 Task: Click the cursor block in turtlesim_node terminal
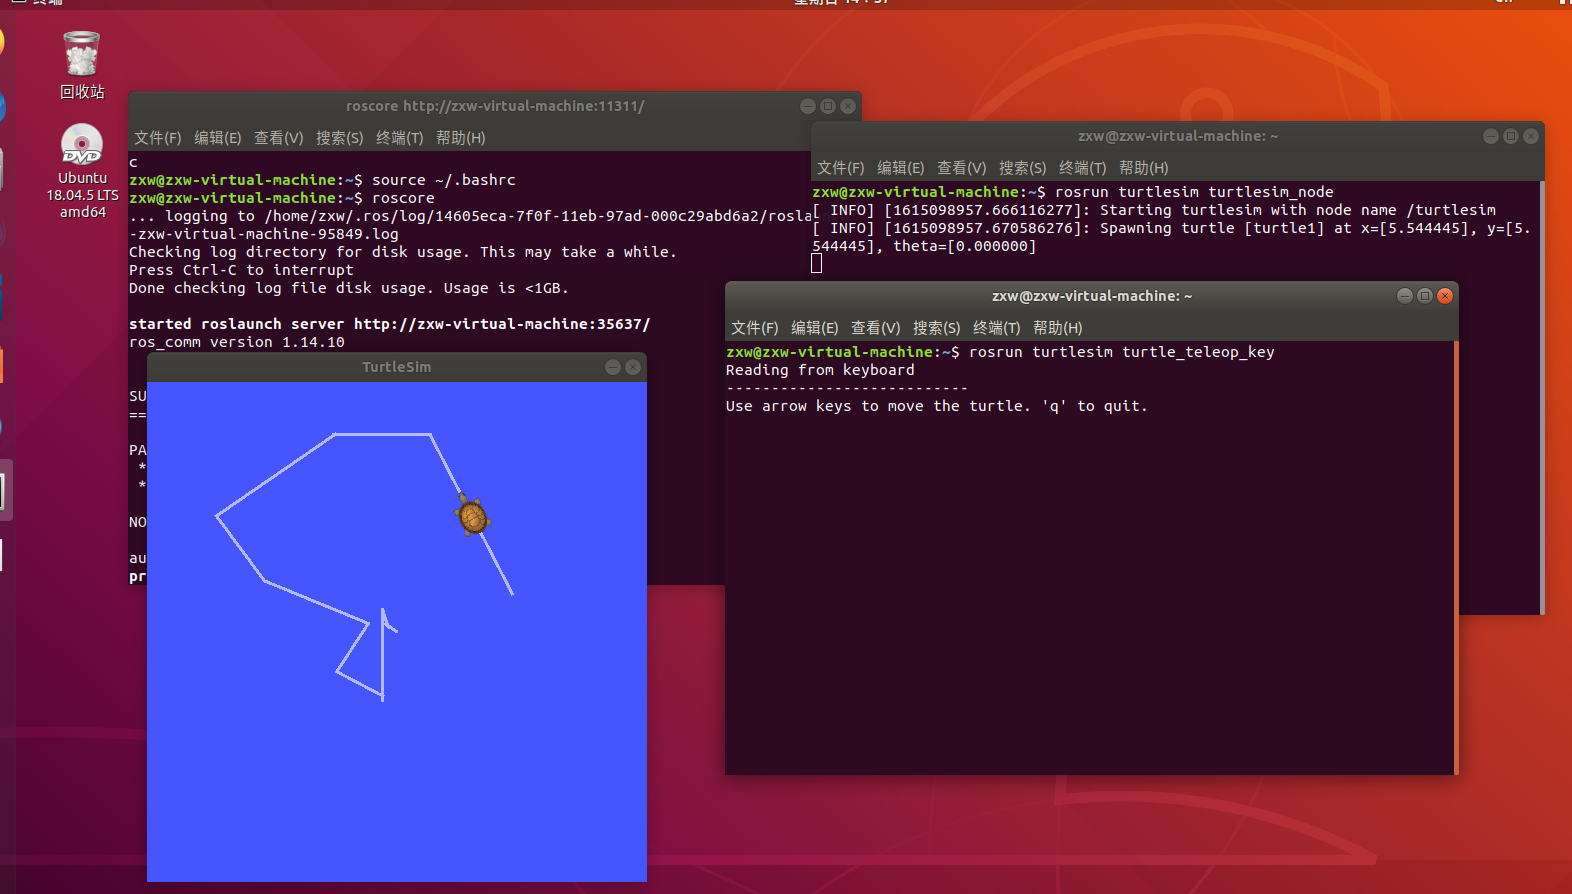point(817,263)
